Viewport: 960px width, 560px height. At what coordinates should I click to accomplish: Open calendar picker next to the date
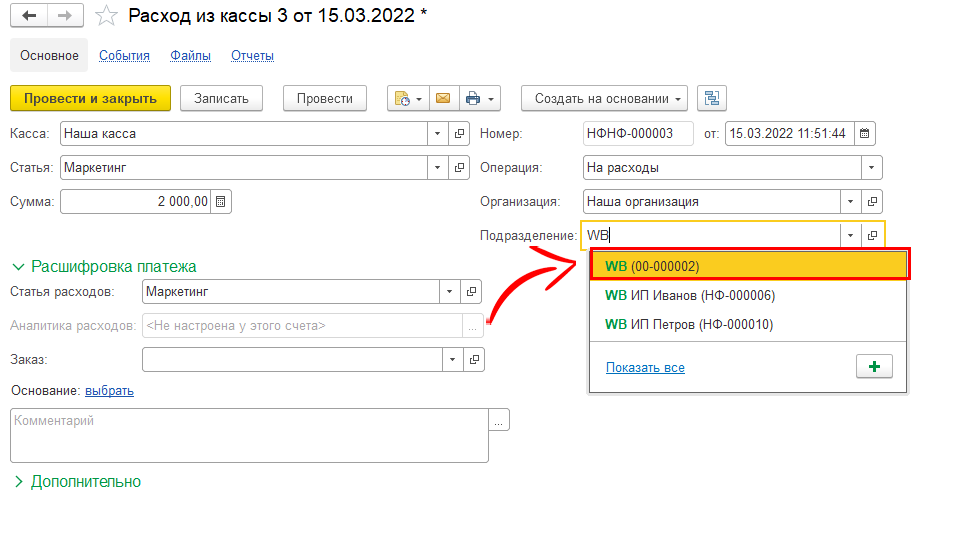[x=865, y=133]
